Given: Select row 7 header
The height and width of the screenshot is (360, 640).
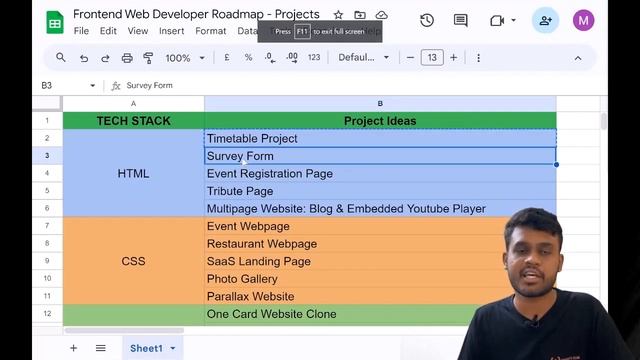Looking at the screenshot, I should pos(47,226).
